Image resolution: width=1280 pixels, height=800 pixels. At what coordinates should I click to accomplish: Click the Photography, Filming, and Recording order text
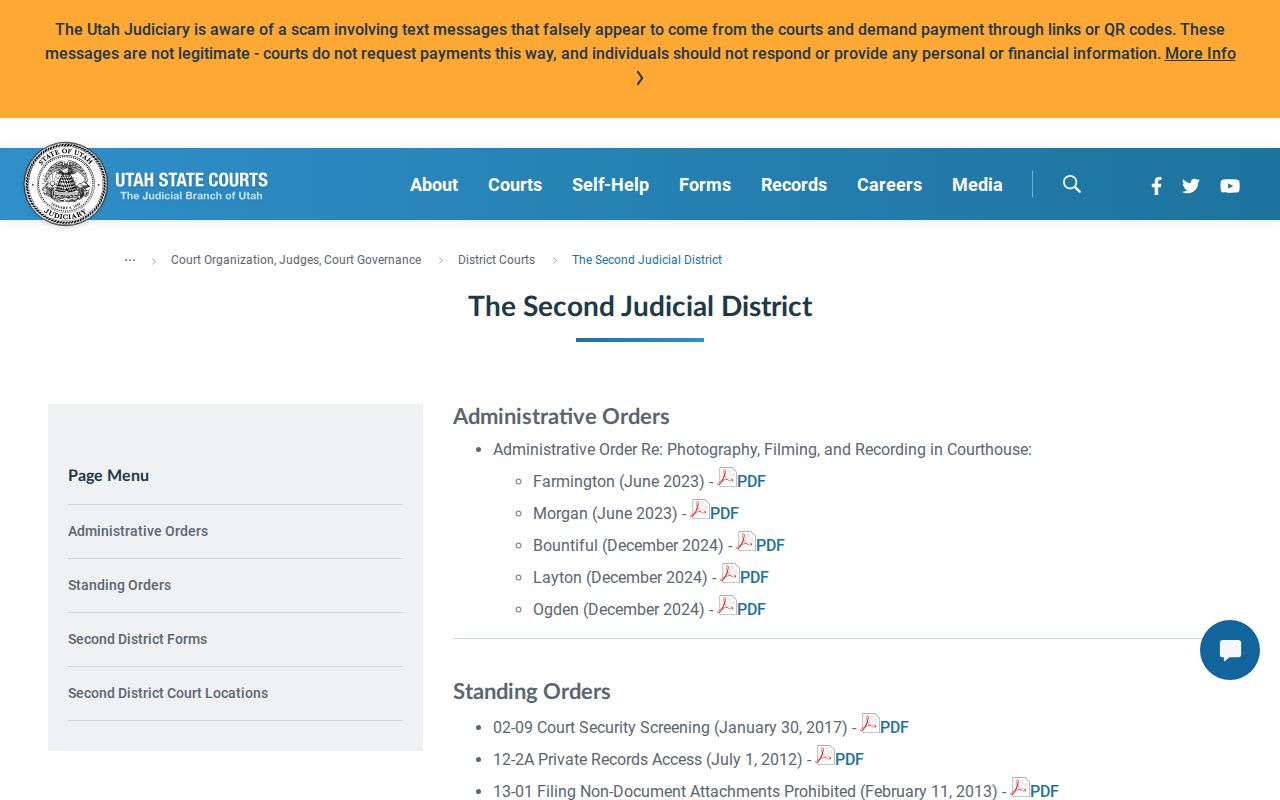(762, 449)
